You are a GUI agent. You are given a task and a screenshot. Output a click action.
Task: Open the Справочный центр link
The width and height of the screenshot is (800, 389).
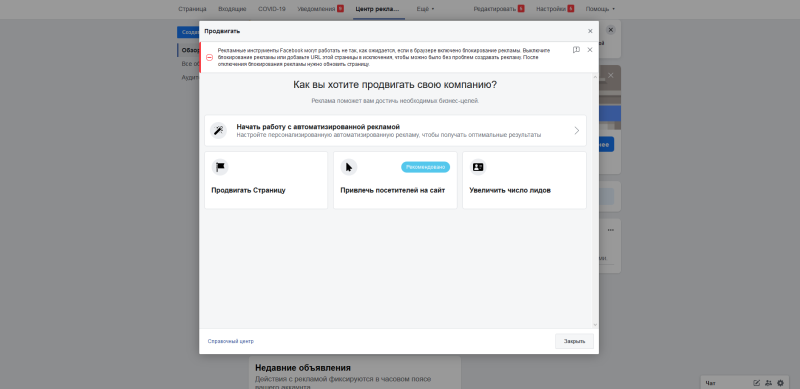tap(231, 341)
